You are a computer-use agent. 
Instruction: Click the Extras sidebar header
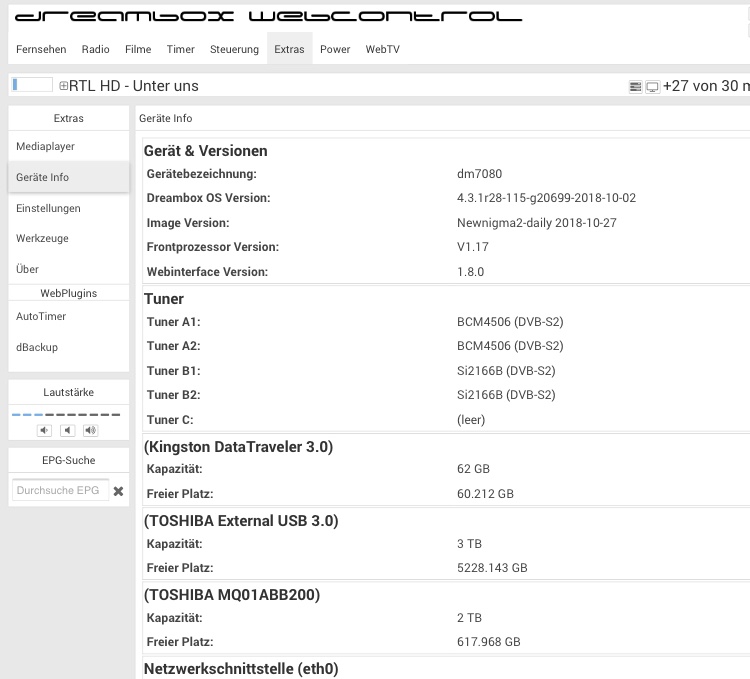tap(68, 118)
